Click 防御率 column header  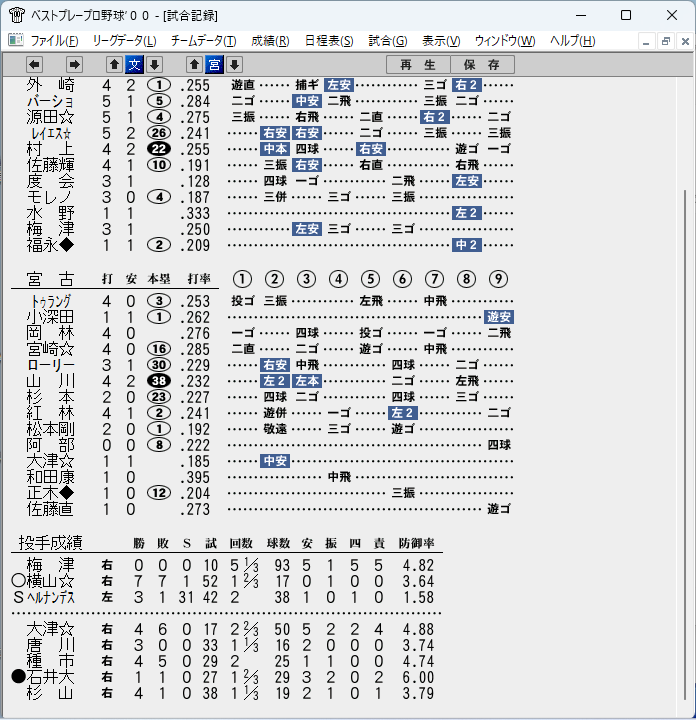416,543
